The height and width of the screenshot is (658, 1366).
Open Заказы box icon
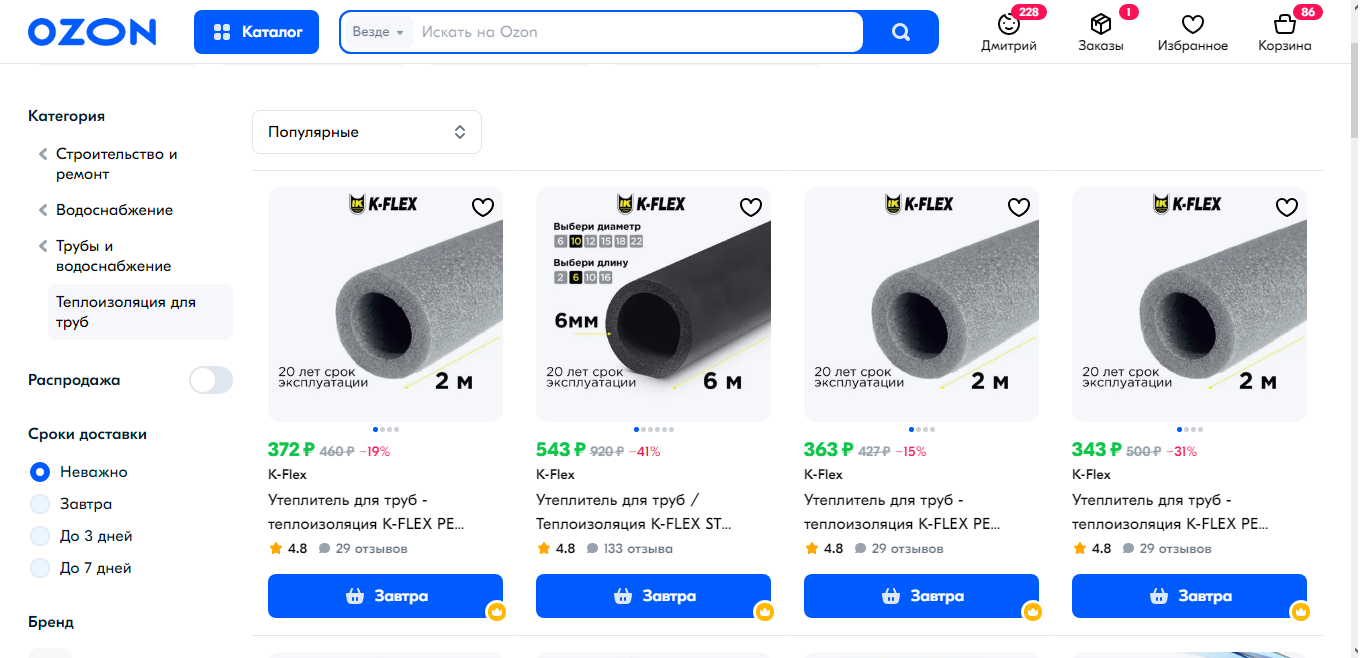(1100, 24)
